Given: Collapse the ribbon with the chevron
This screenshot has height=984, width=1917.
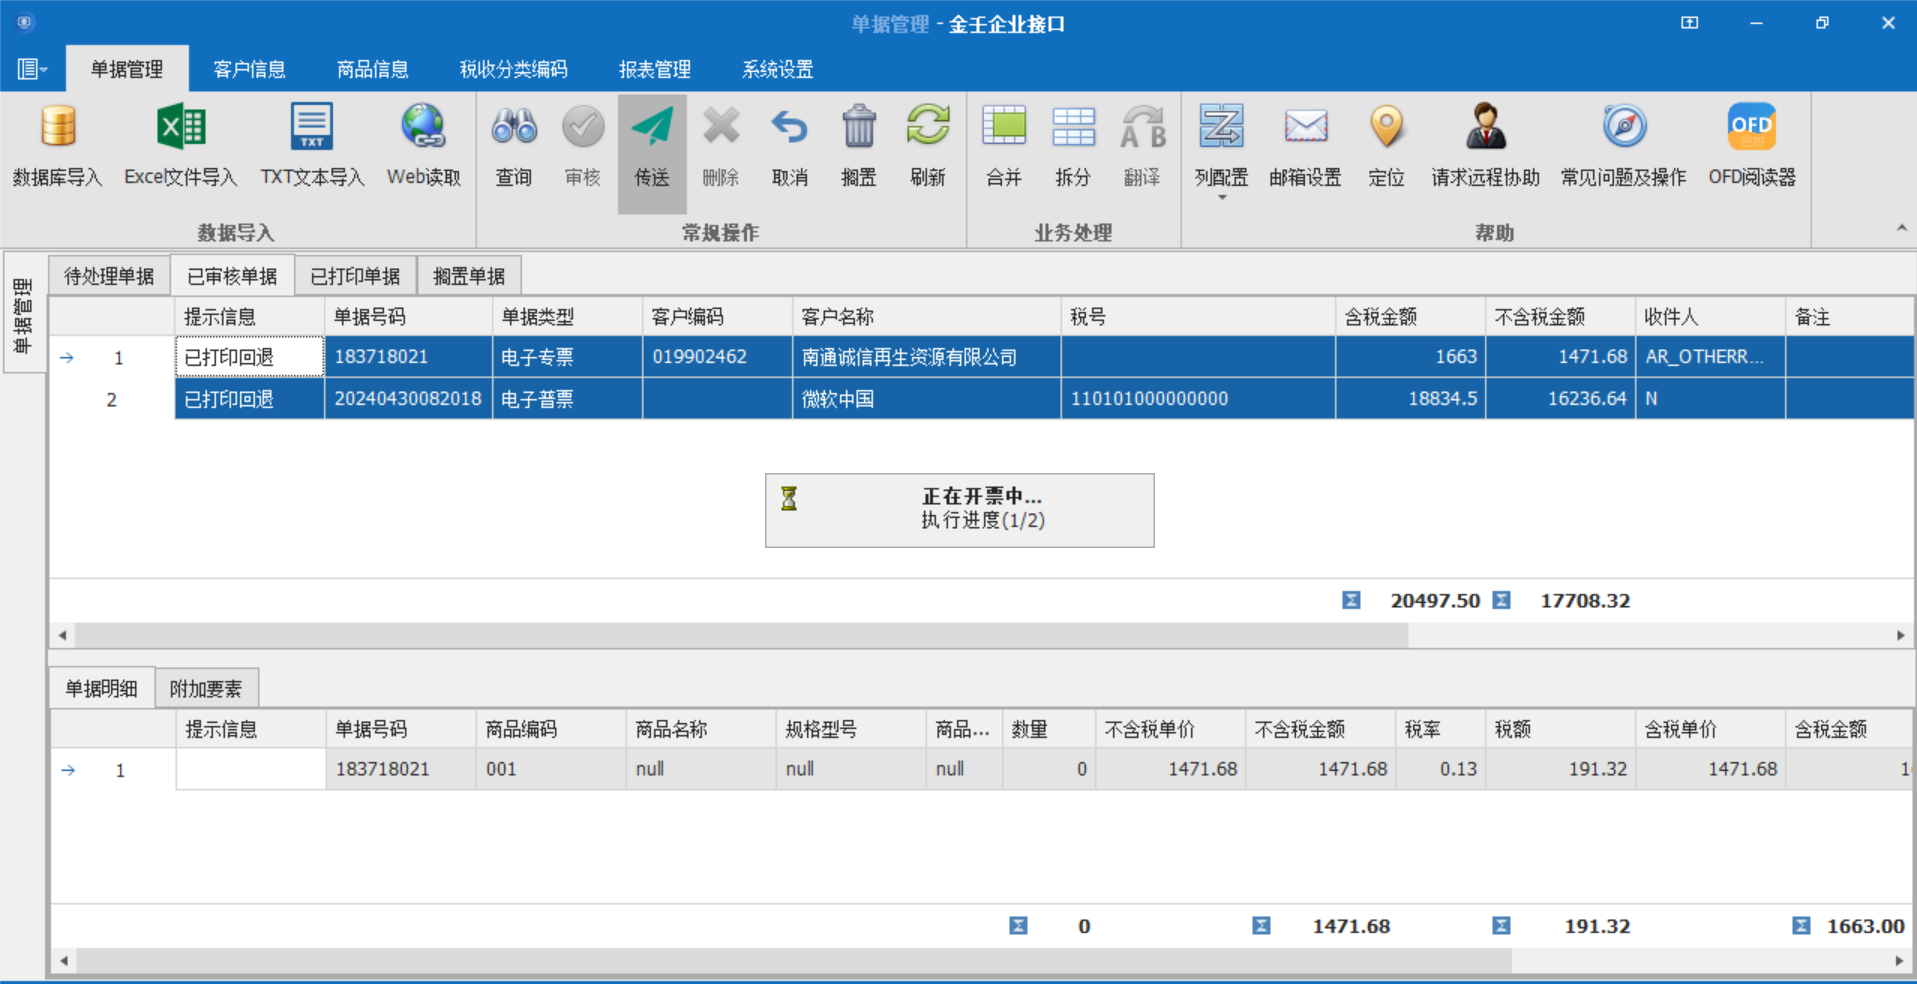Looking at the screenshot, I should (x=1901, y=229).
